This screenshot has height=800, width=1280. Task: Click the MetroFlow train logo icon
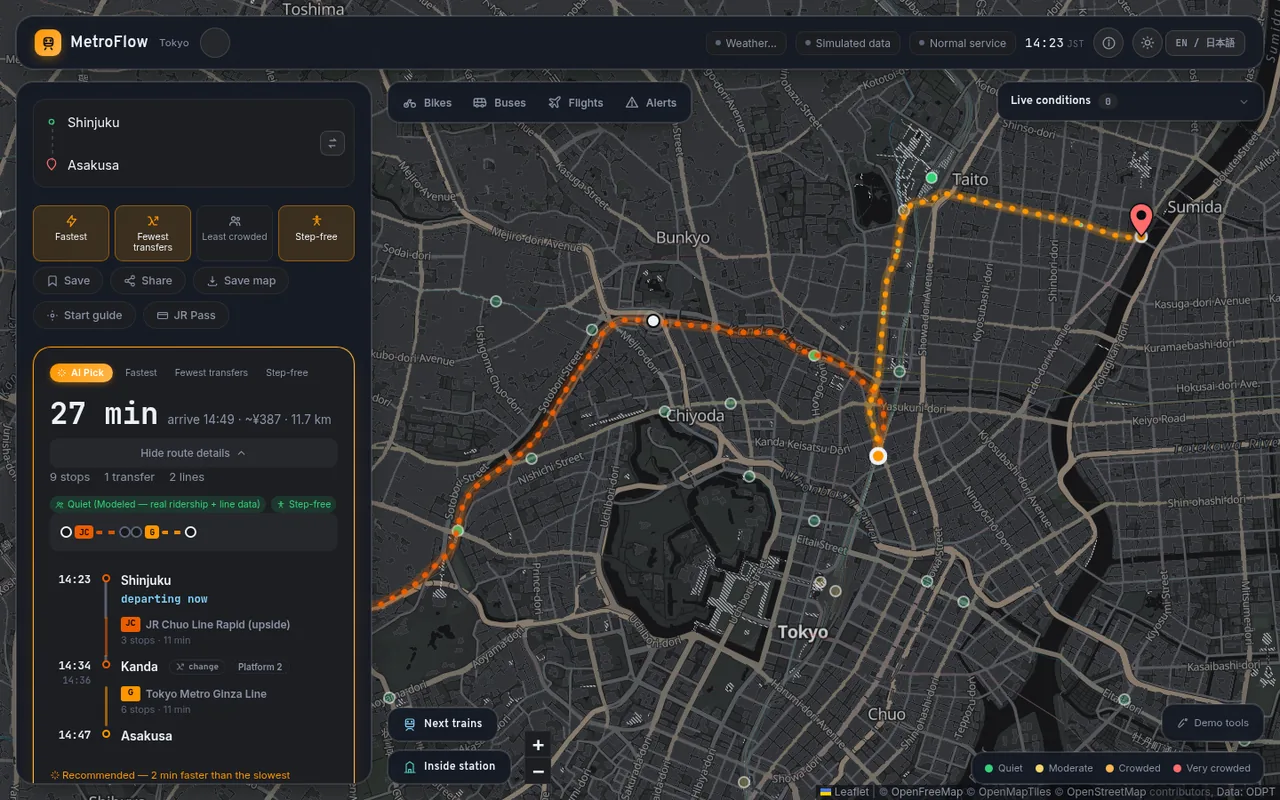coord(48,43)
